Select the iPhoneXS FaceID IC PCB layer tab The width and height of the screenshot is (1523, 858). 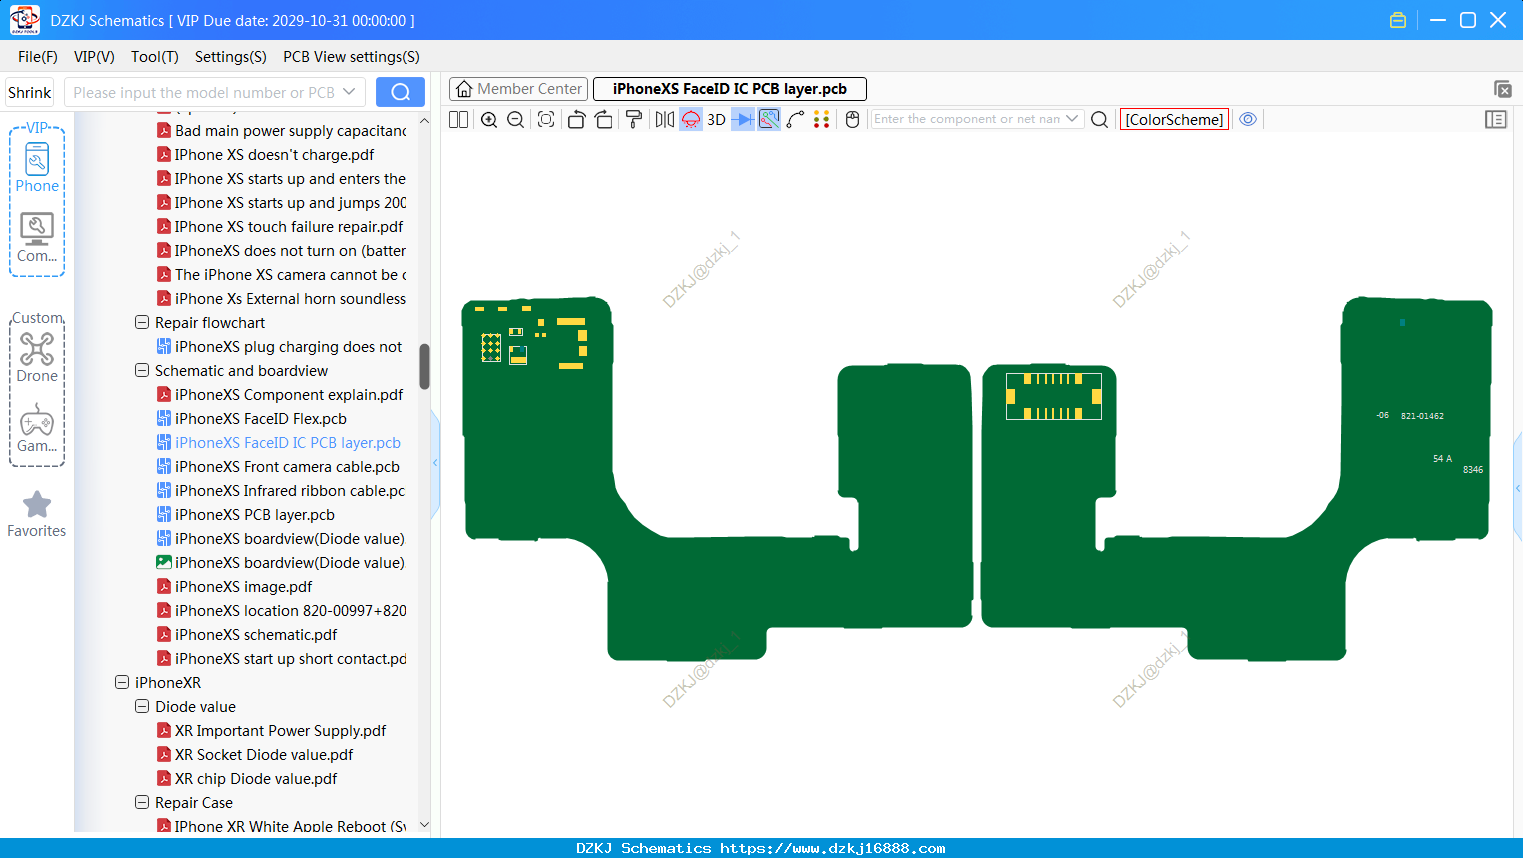tap(730, 89)
